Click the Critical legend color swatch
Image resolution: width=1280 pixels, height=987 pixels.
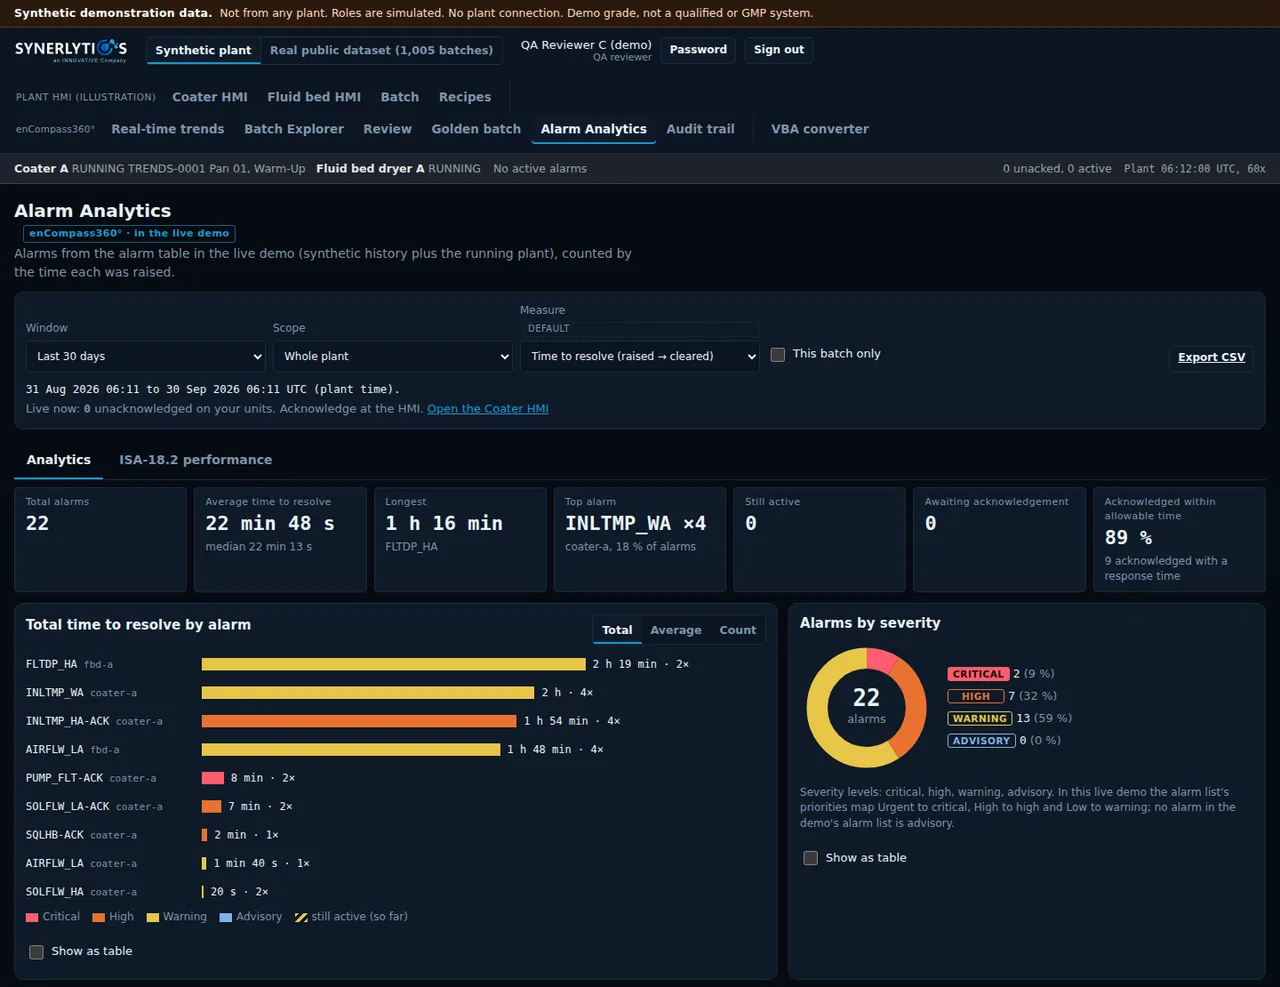click(x=32, y=917)
